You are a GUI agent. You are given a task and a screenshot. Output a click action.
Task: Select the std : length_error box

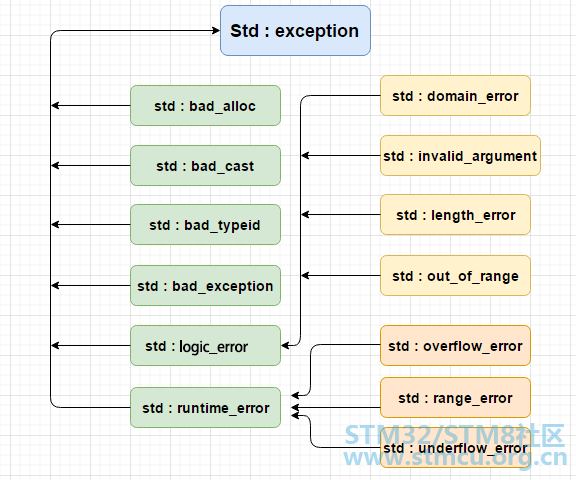click(x=456, y=215)
